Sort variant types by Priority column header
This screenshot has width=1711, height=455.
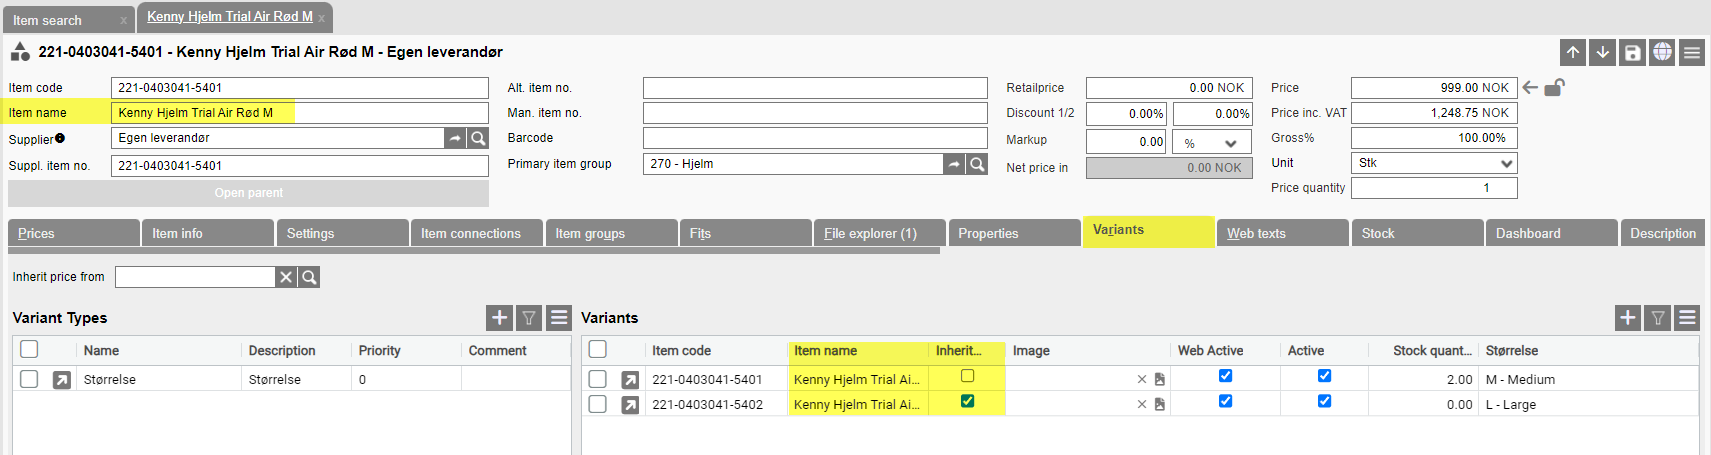406,351
